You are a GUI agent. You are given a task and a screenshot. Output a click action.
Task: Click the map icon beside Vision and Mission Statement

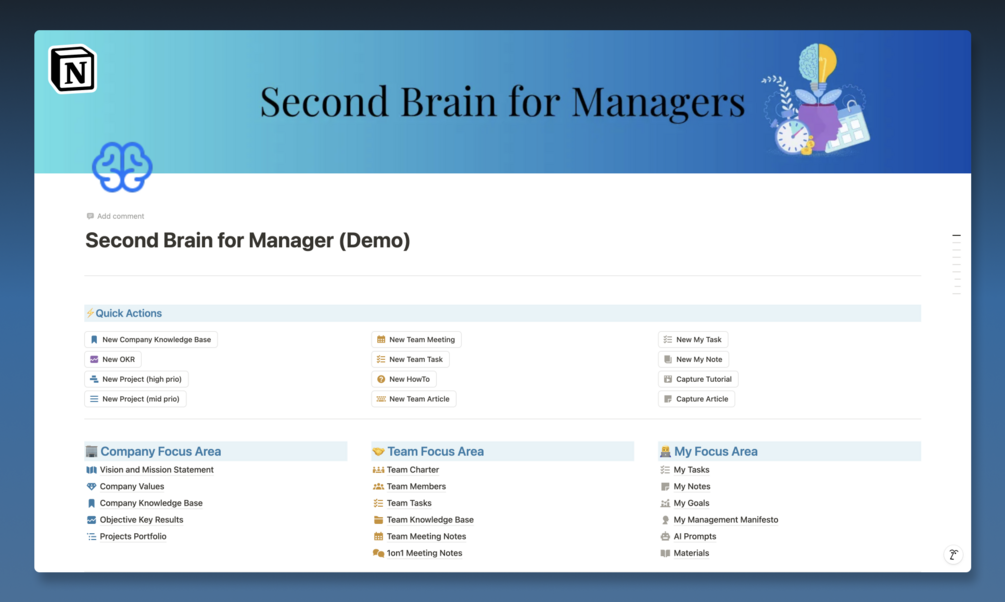92,470
